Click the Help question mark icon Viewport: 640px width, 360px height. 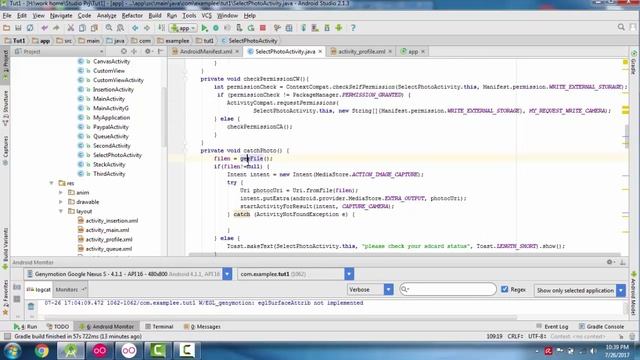pyautogui.click(x=353, y=28)
